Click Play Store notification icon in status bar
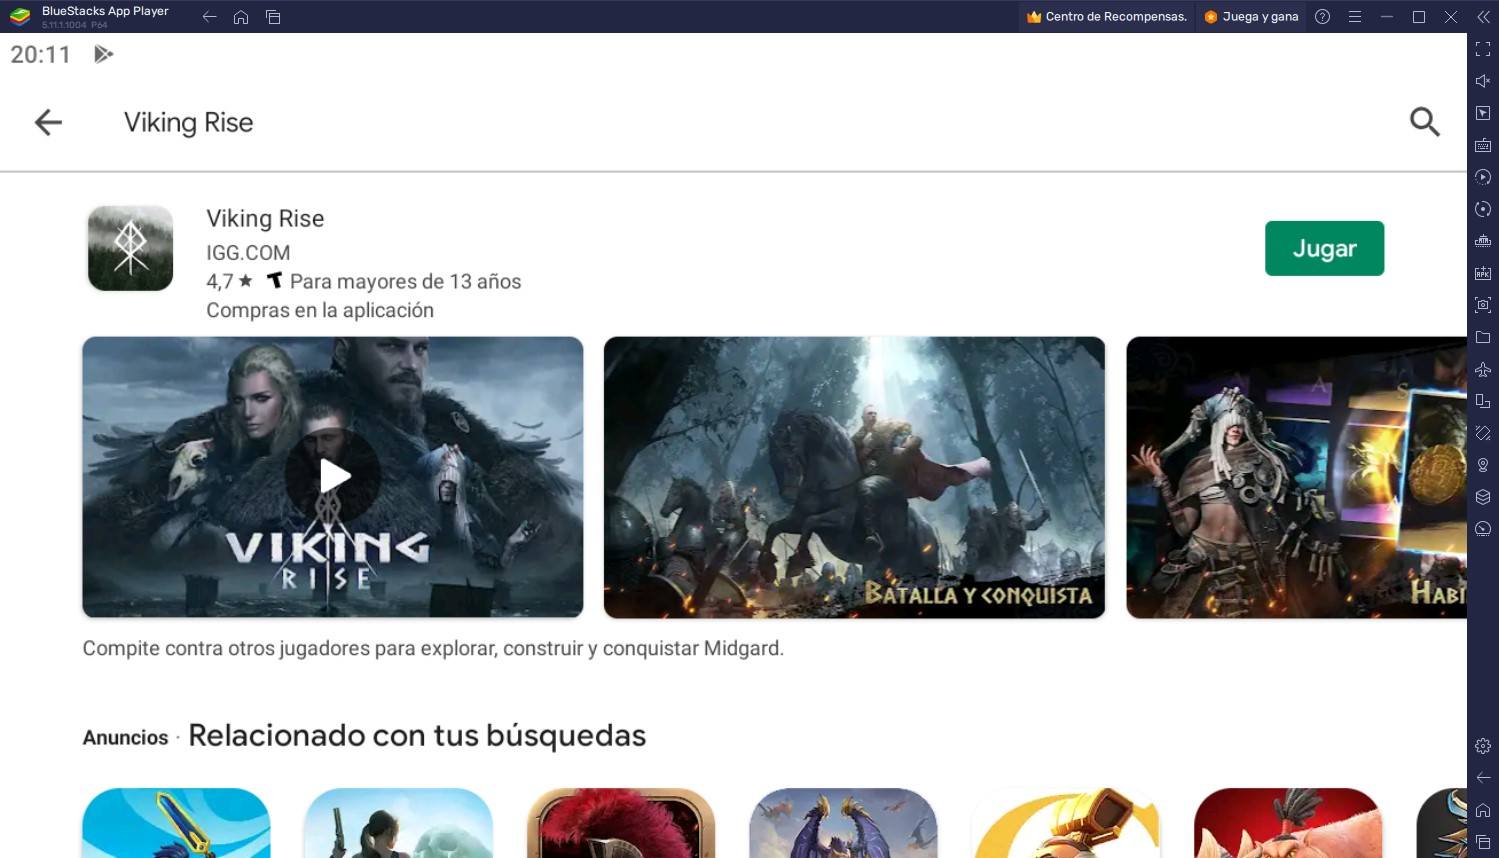 (104, 54)
